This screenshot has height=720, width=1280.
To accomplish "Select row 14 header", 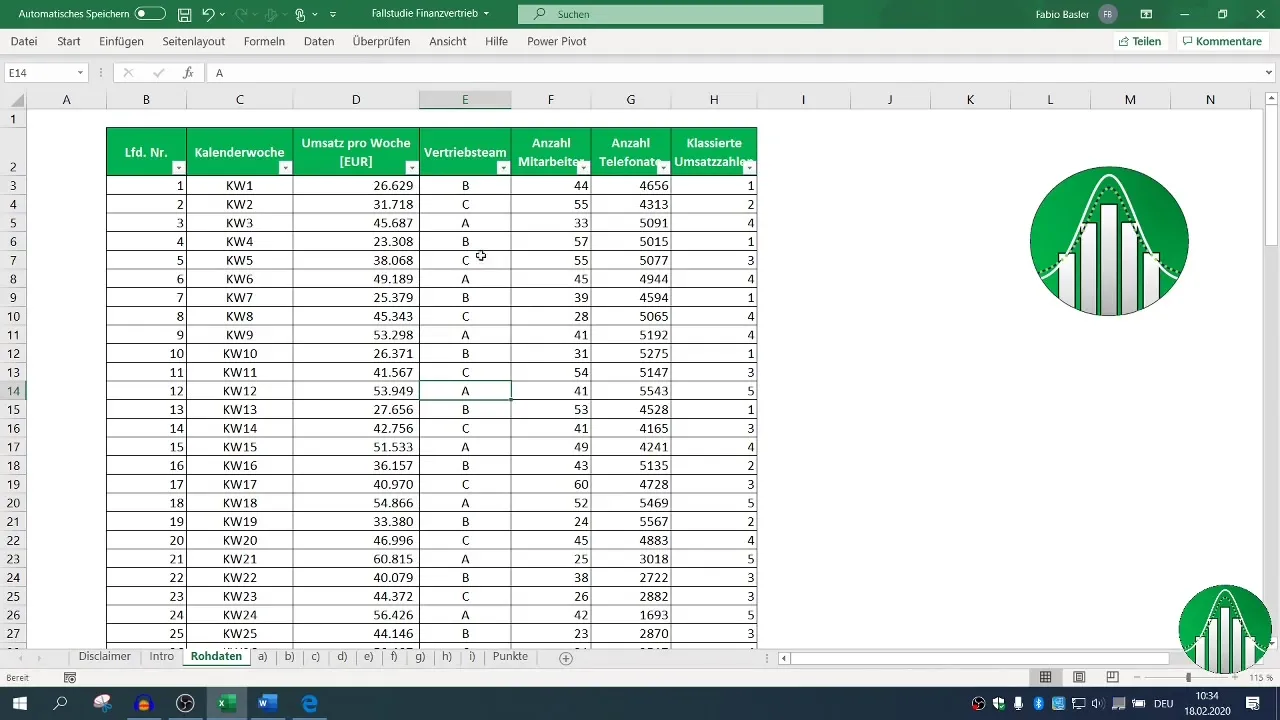I will (13, 391).
